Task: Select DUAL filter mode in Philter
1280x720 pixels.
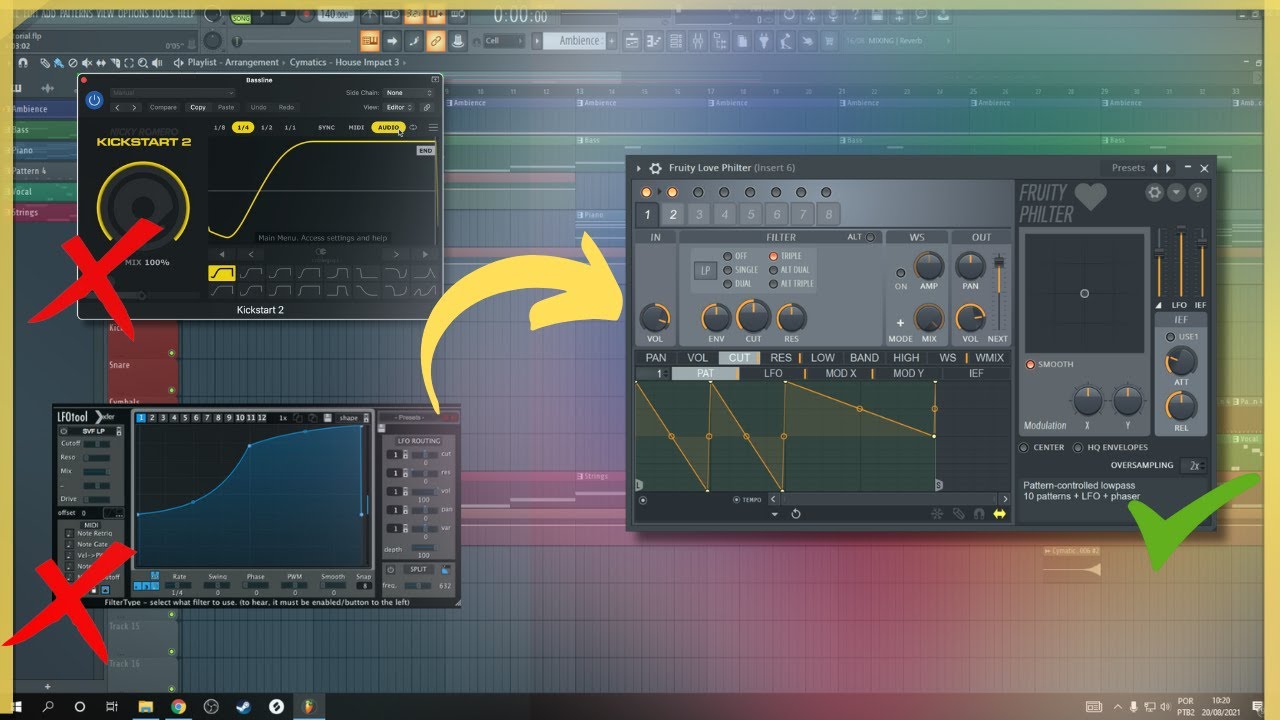Action: (x=727, y=284)
